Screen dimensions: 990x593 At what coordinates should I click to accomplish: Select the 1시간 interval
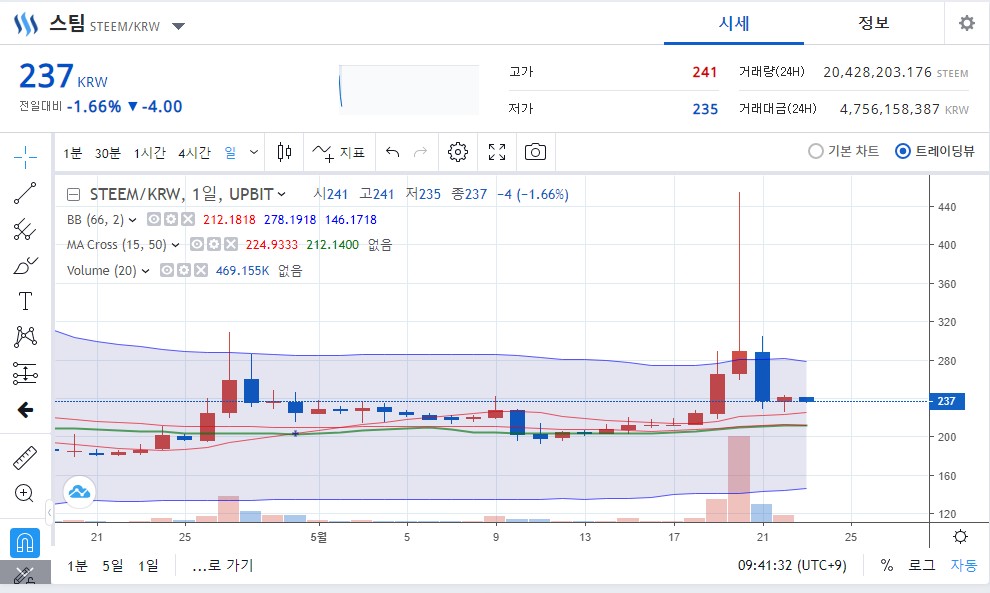[x=150, y=153]
